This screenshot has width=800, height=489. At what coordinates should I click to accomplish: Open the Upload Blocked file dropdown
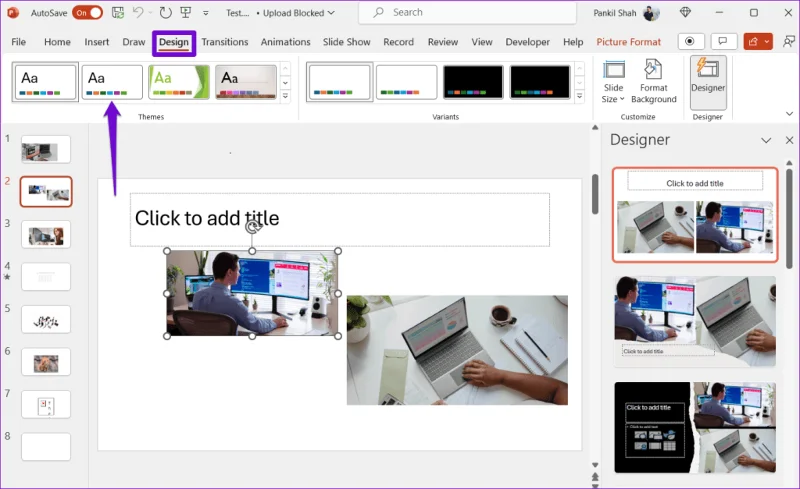(x=298, y=13)
